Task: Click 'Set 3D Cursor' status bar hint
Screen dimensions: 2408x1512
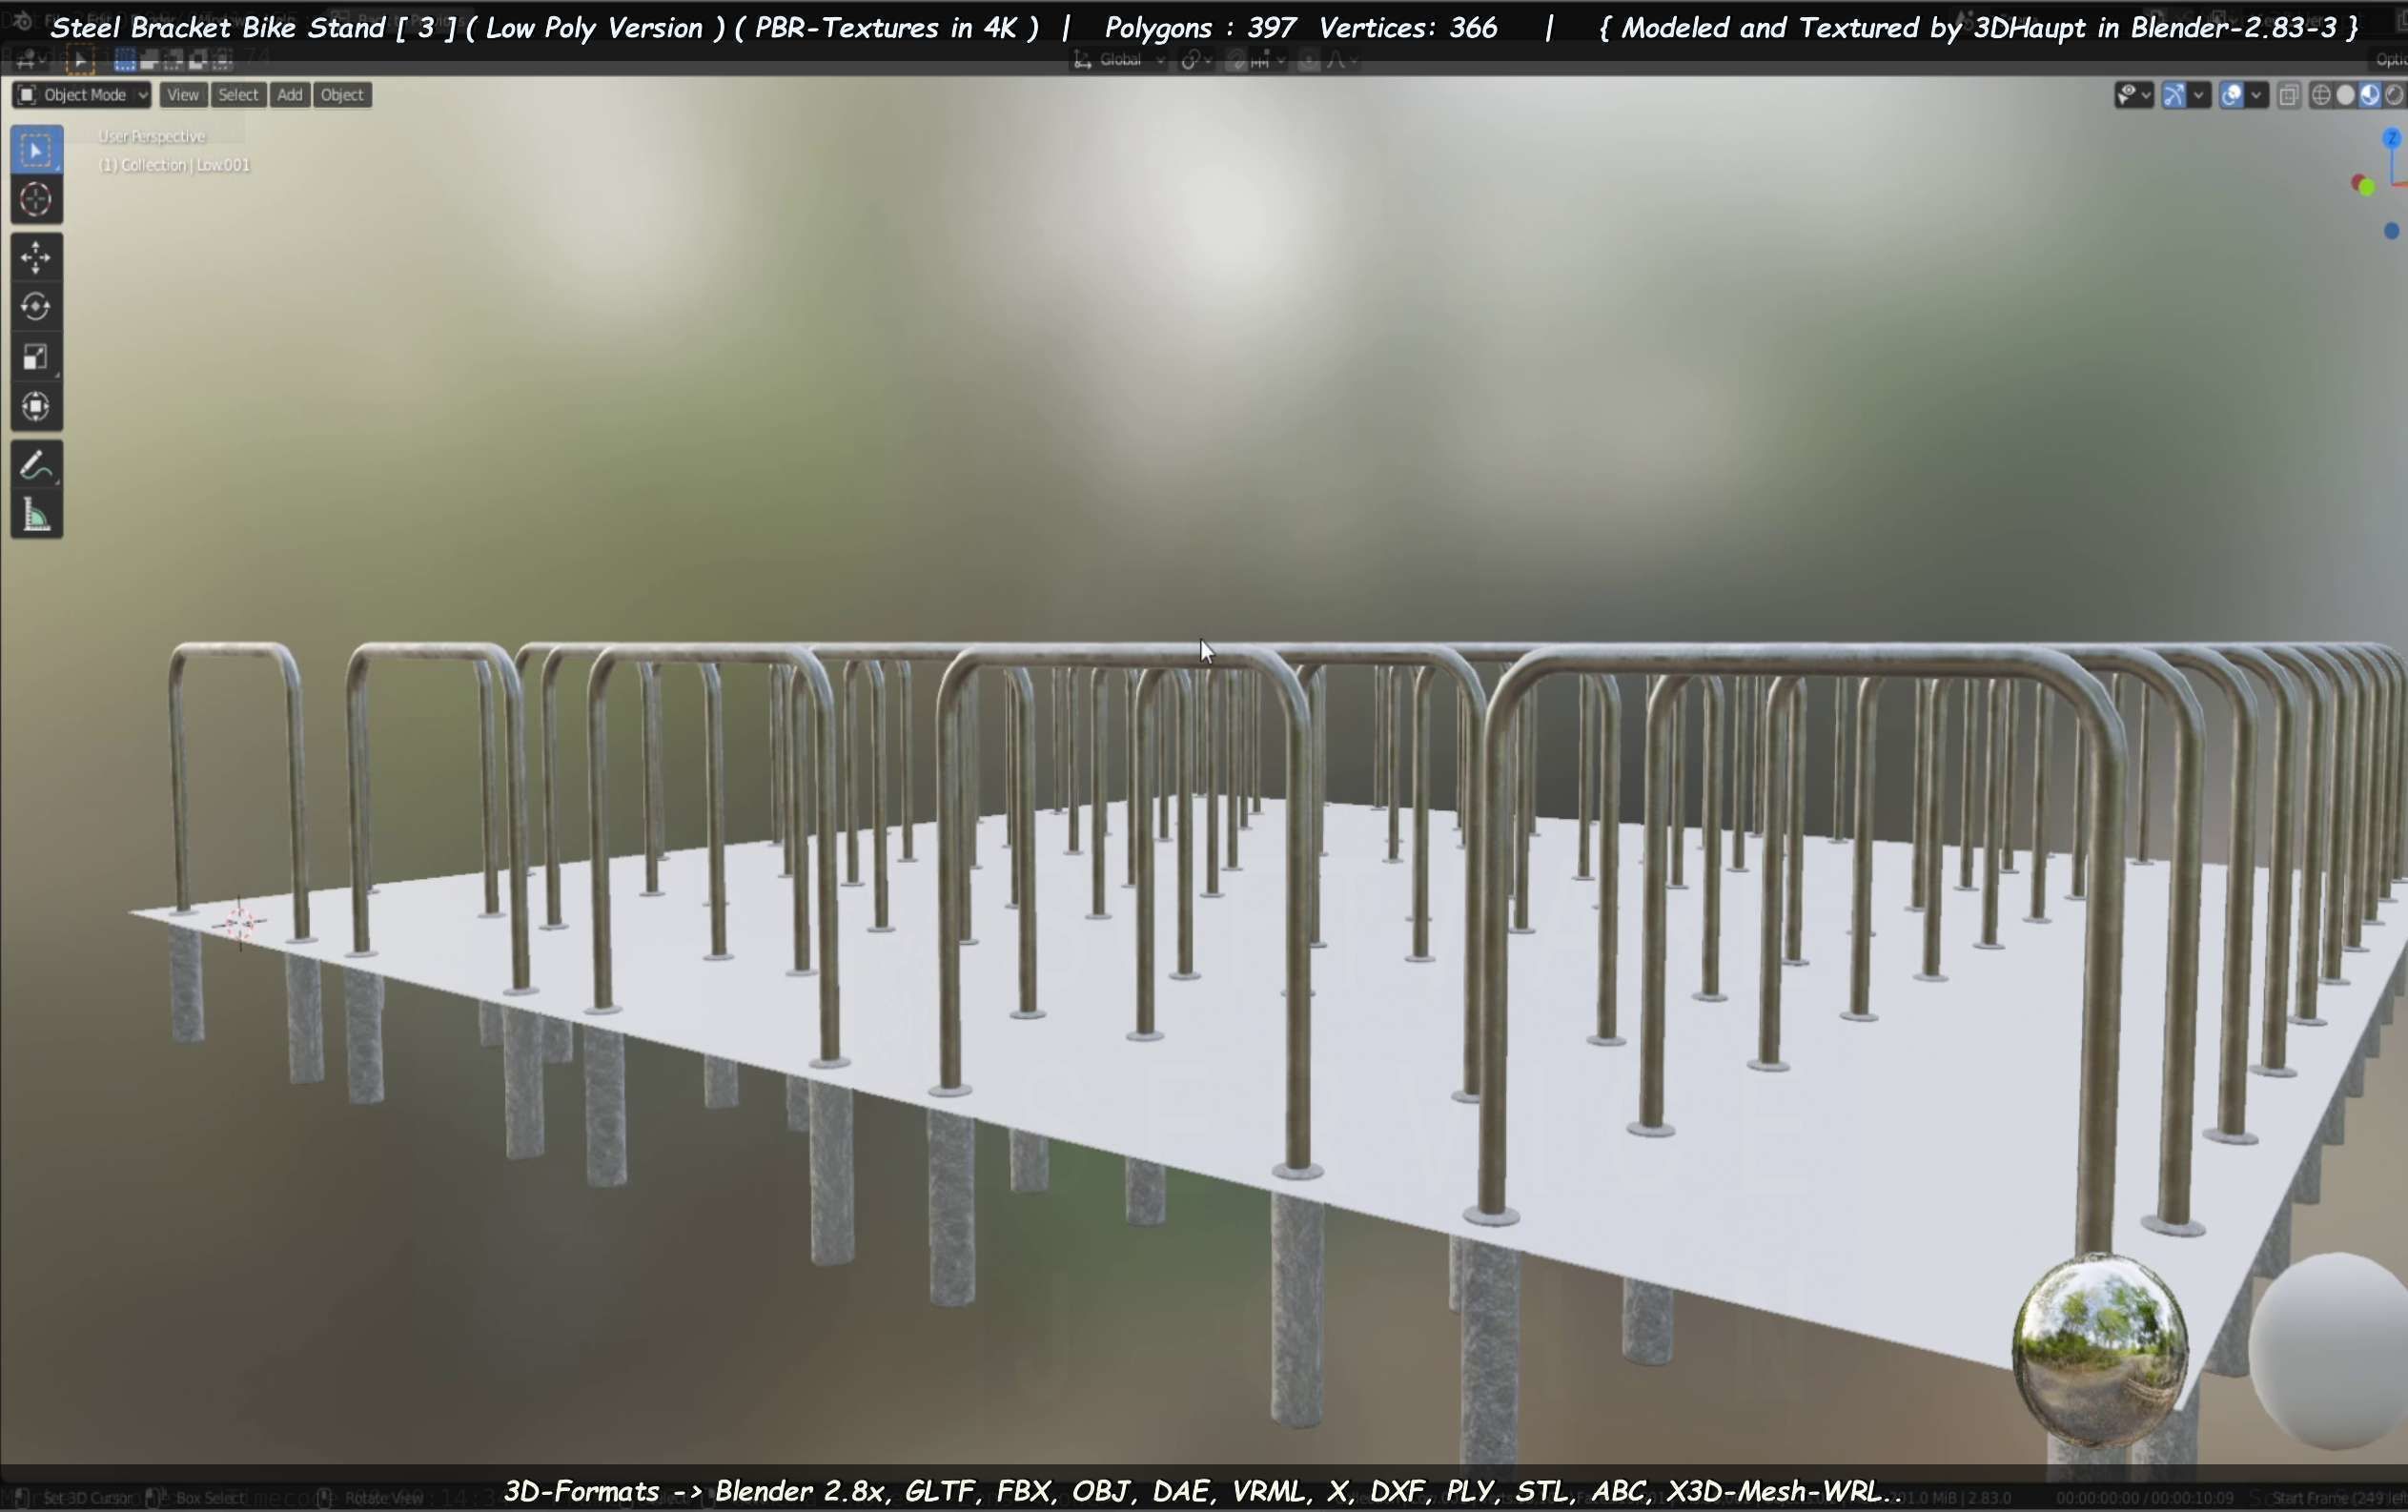Action: [x=87, y=1498]
